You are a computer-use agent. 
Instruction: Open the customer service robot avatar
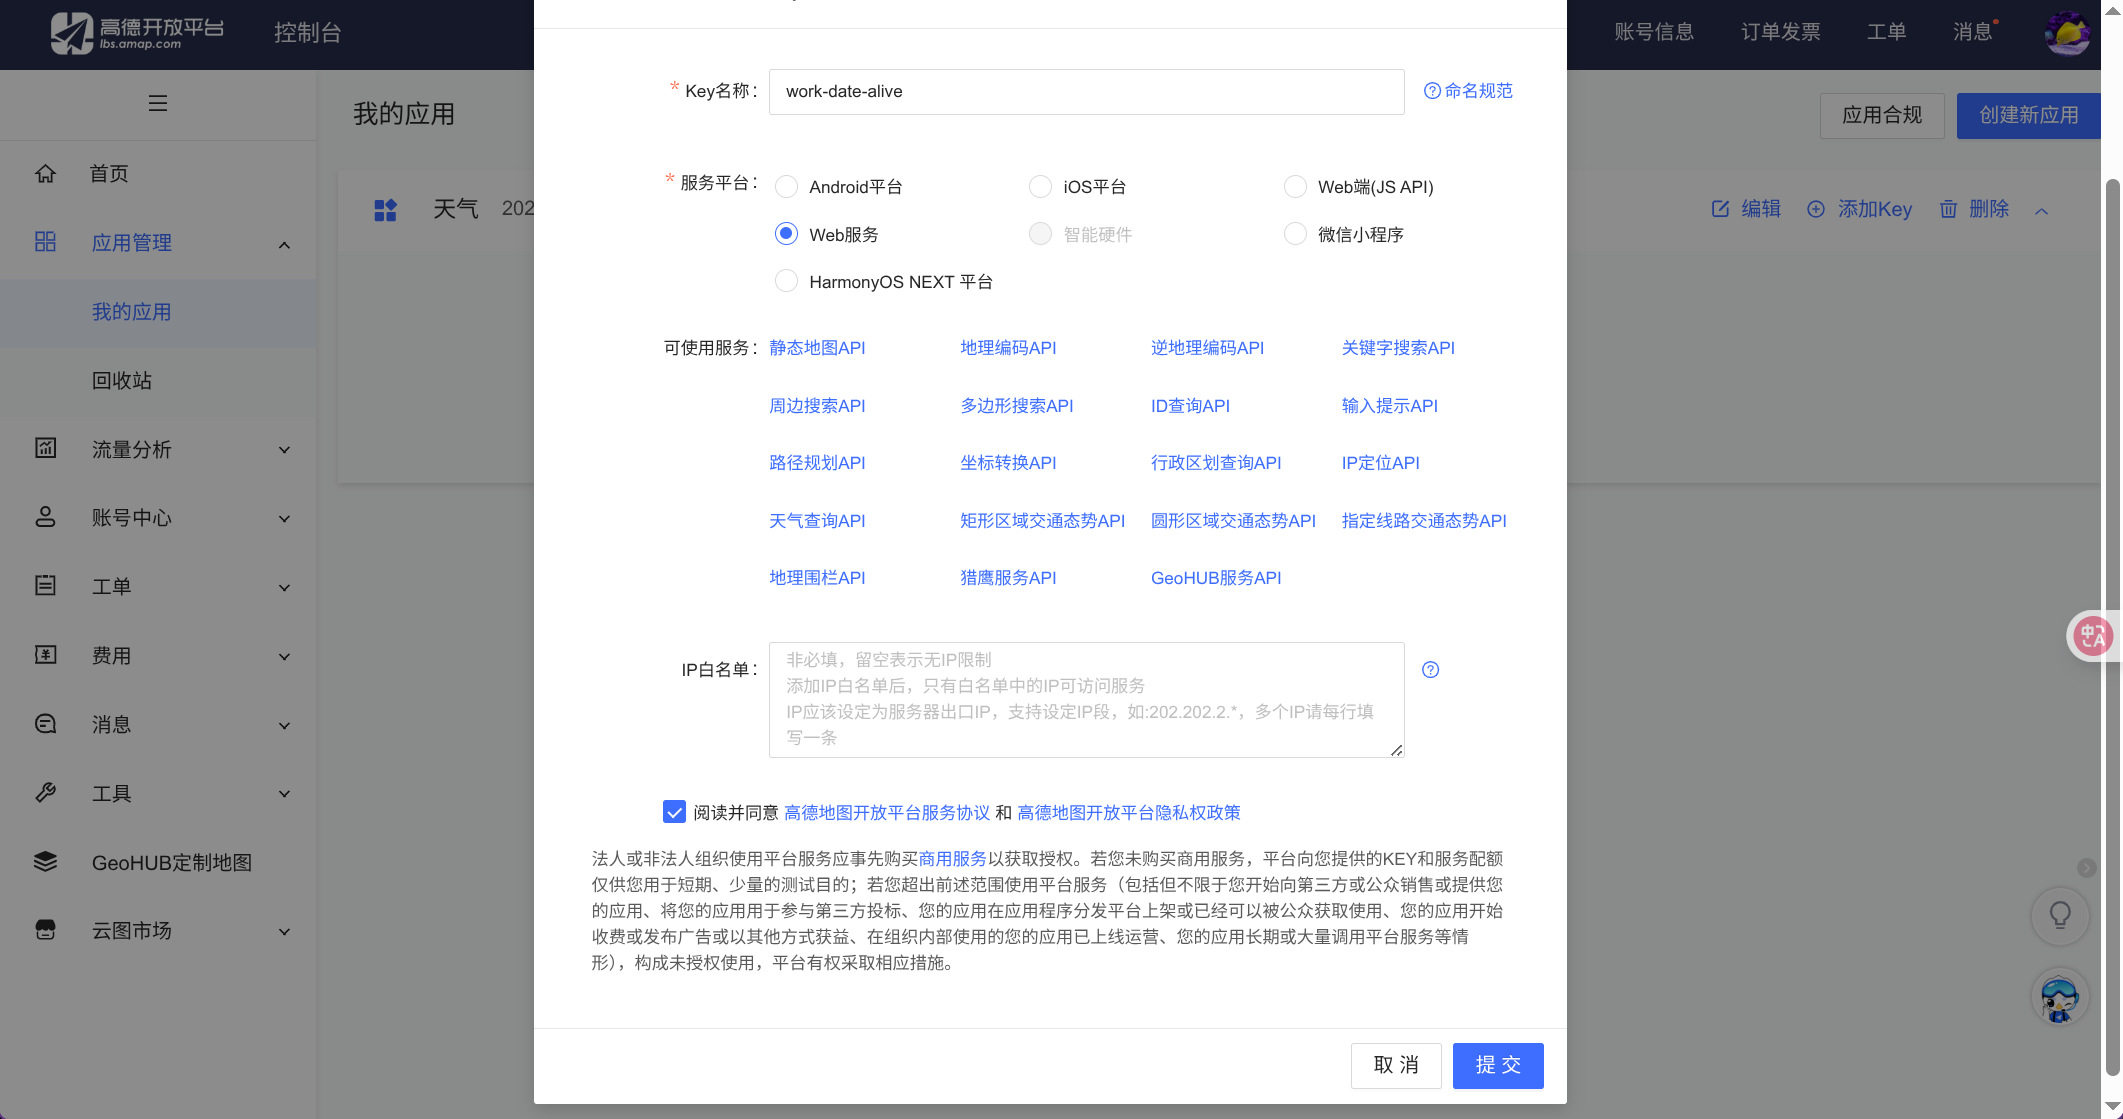pyautogui.click(x=2059, y=998)
